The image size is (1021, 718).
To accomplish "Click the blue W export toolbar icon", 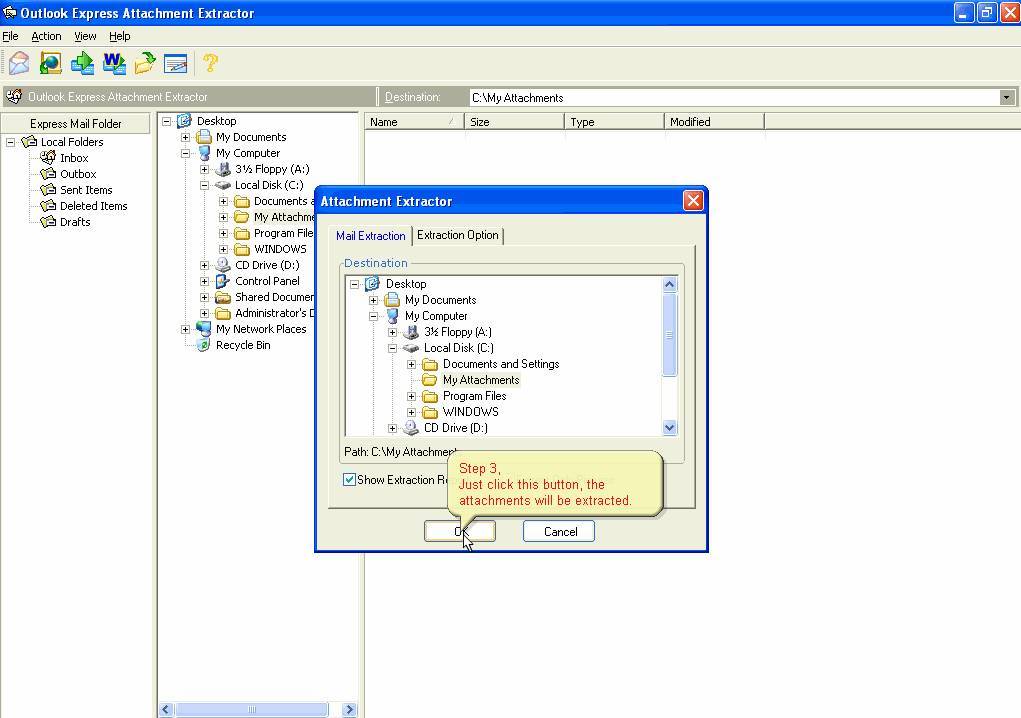I will click(x=114, y=63).
